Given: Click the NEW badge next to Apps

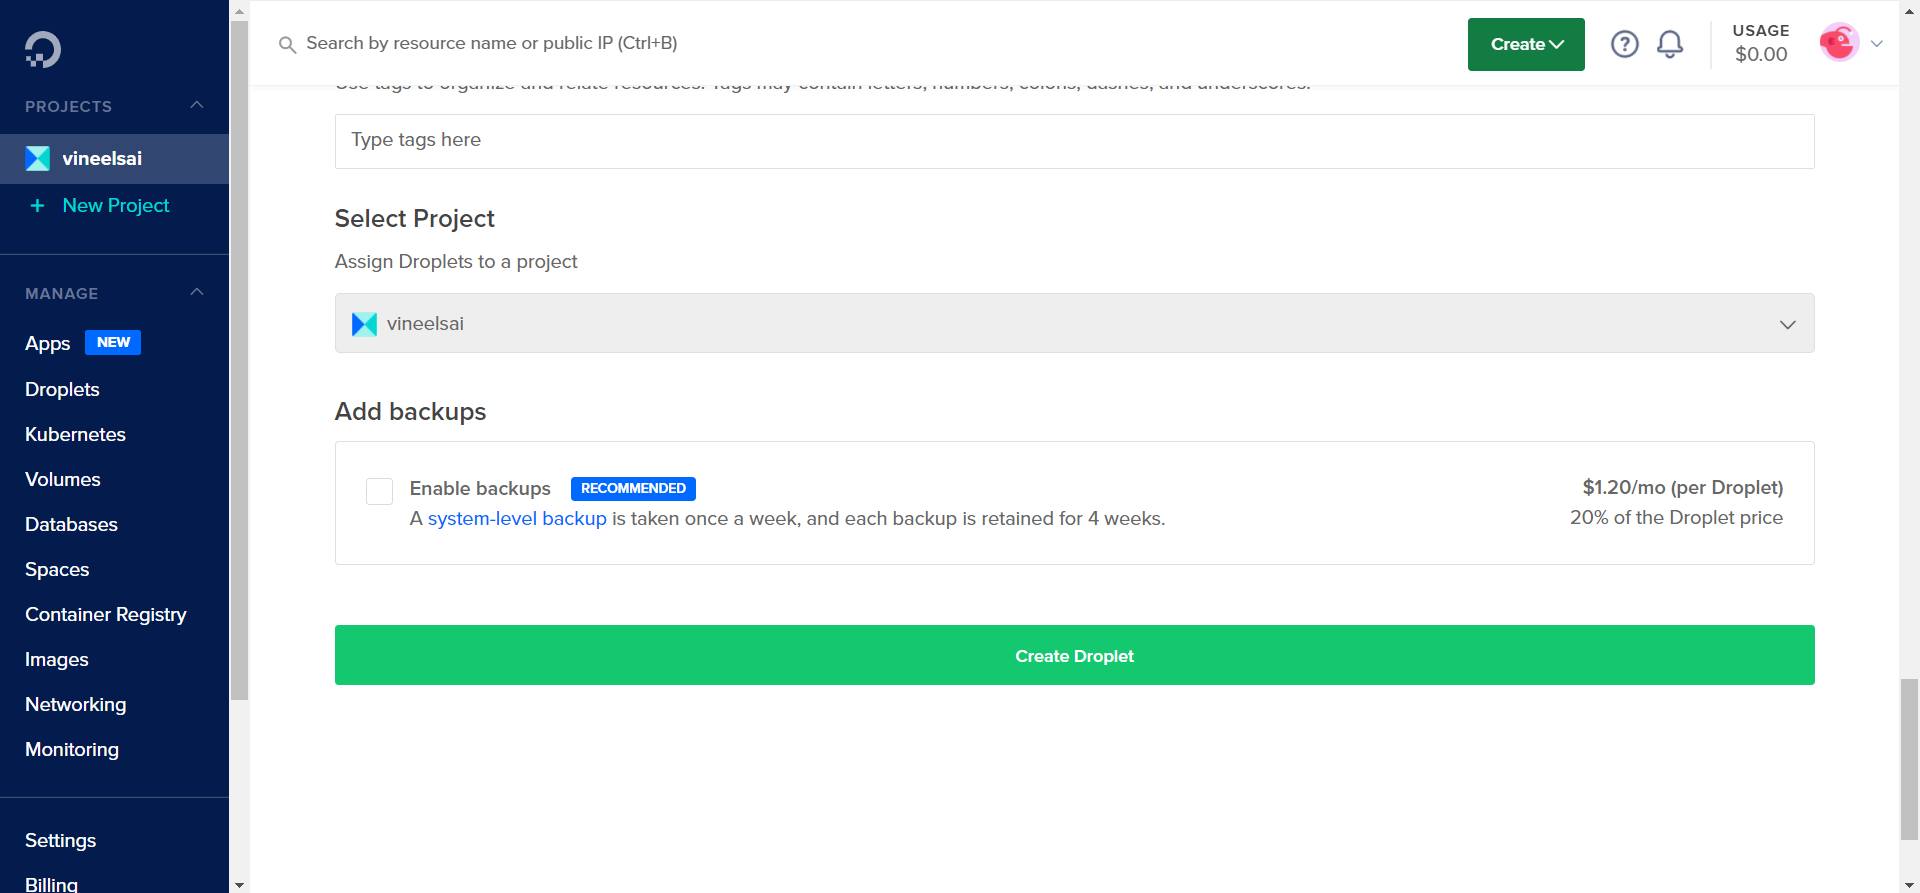Looking at the screenshot, I should (113, 342).
